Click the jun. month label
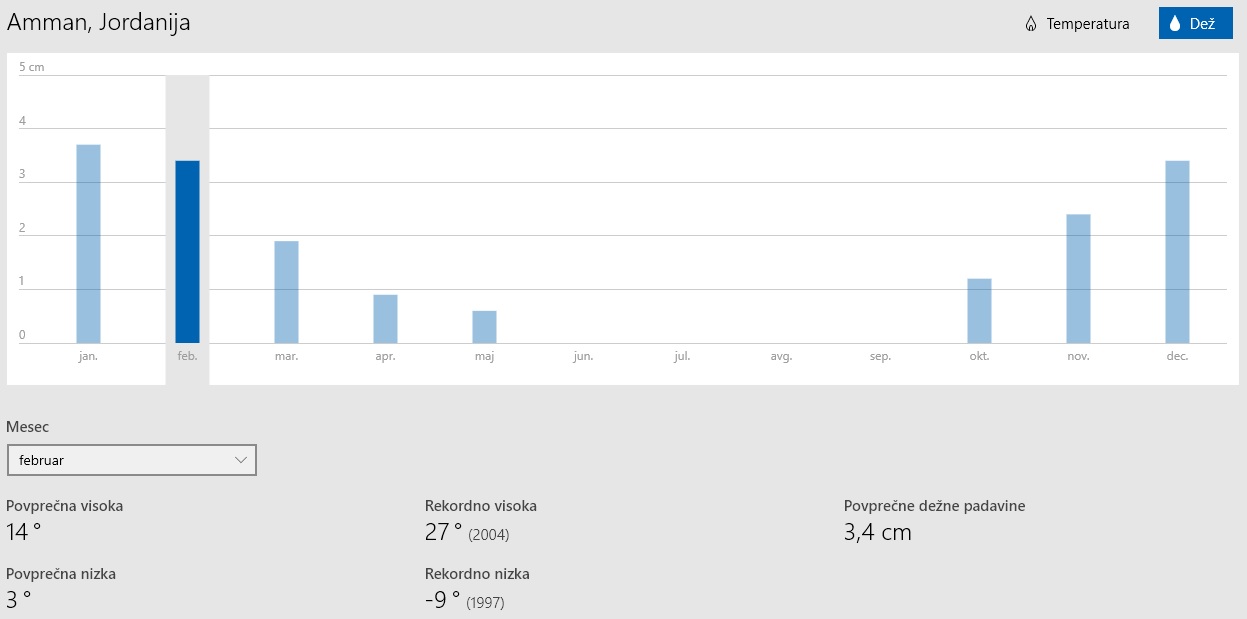The width and height of the screenshot is (1247, 619). [583, 356]
